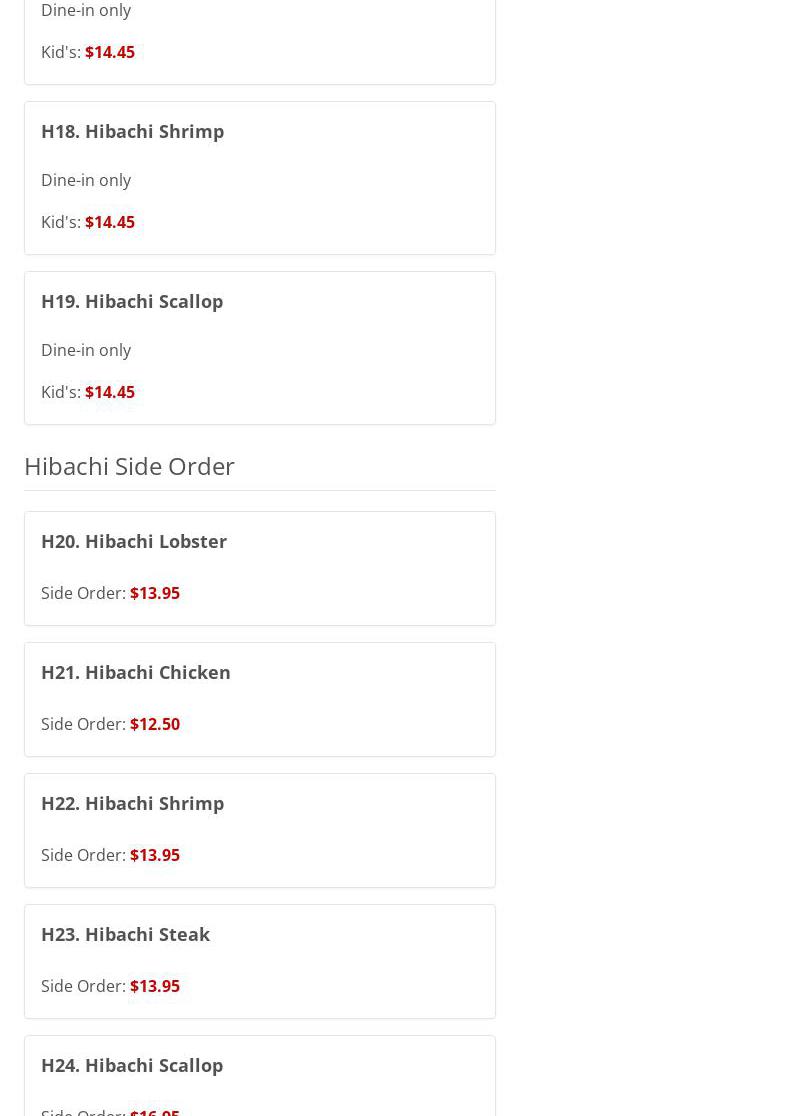Click the "Dine-in only" text under H19
Image resolution: width=785 pixels, height=1116 pixels.
pos(86,350)
